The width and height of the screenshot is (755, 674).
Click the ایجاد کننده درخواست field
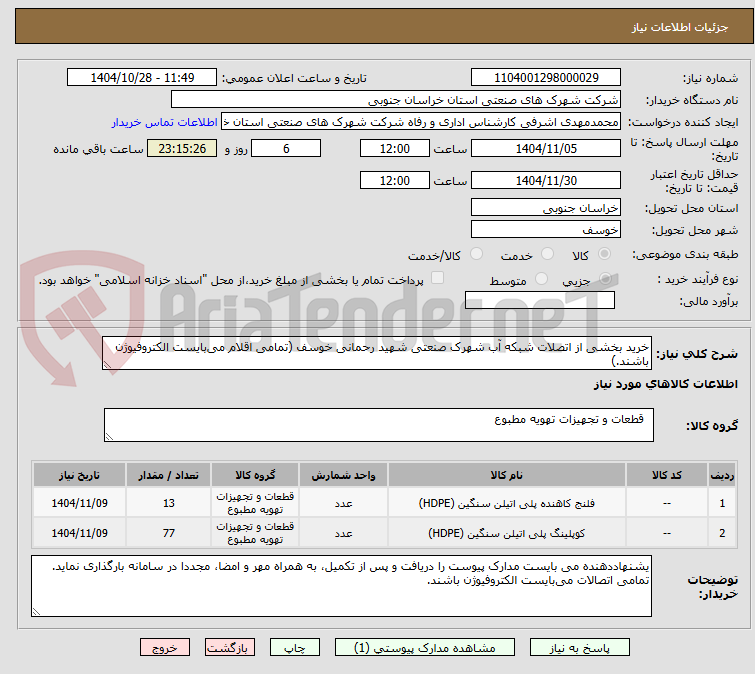click(x=421, y=122)
